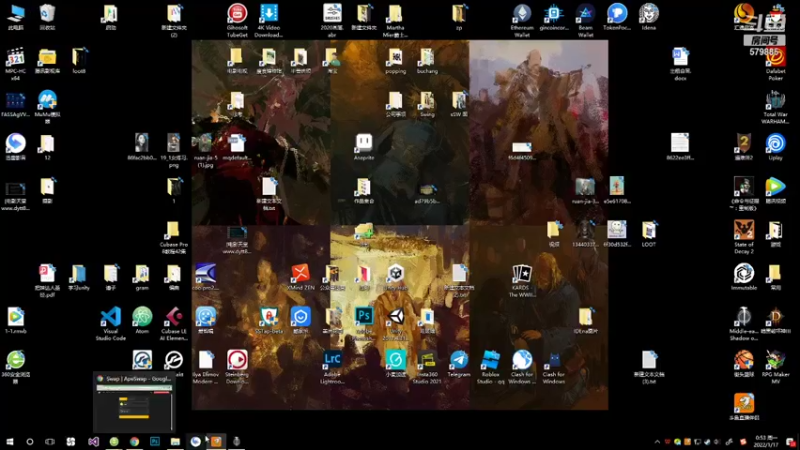Open the Windows Start menu

click(10, 441)
